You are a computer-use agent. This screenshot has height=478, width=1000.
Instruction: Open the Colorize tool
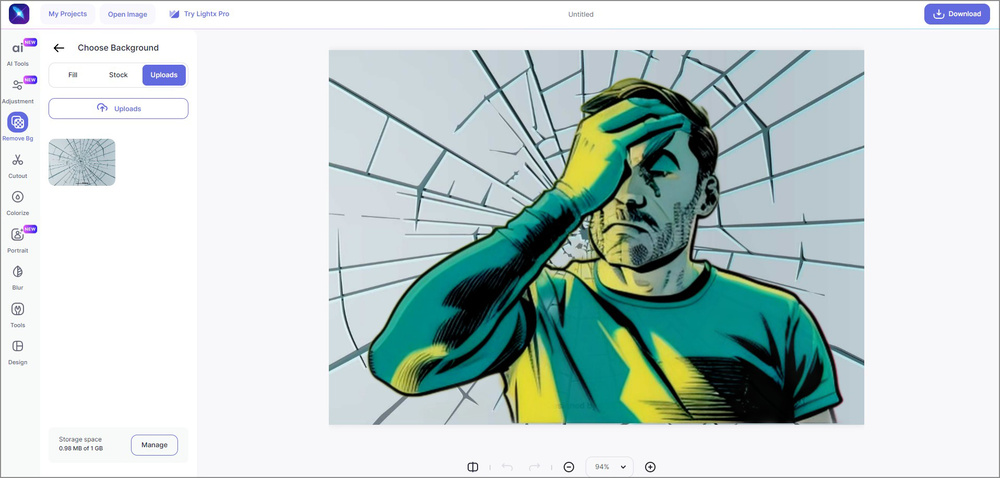18,202
